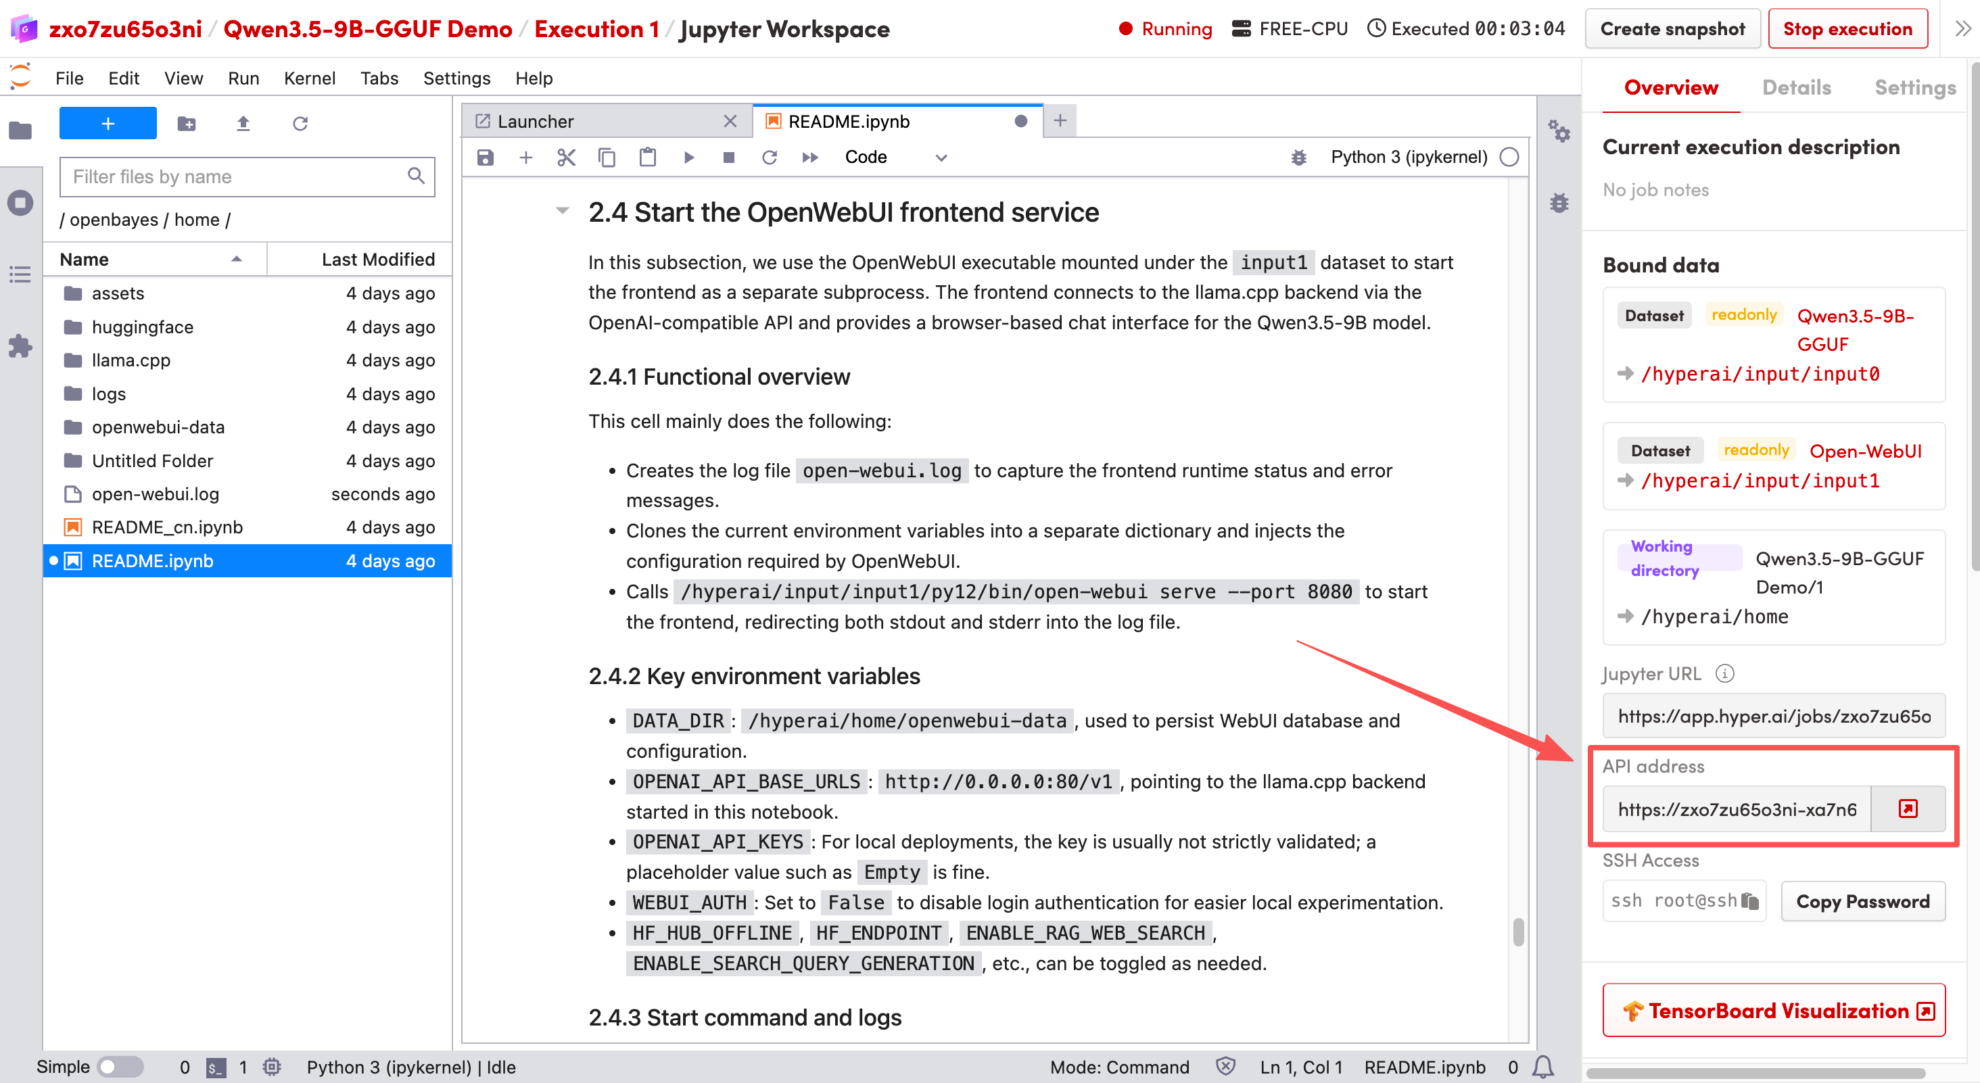Click the notebook vertical scrollbar thumb
Image resolution: width=1980 pixels, height=1083 pixels.
(x=1518, y=932)
